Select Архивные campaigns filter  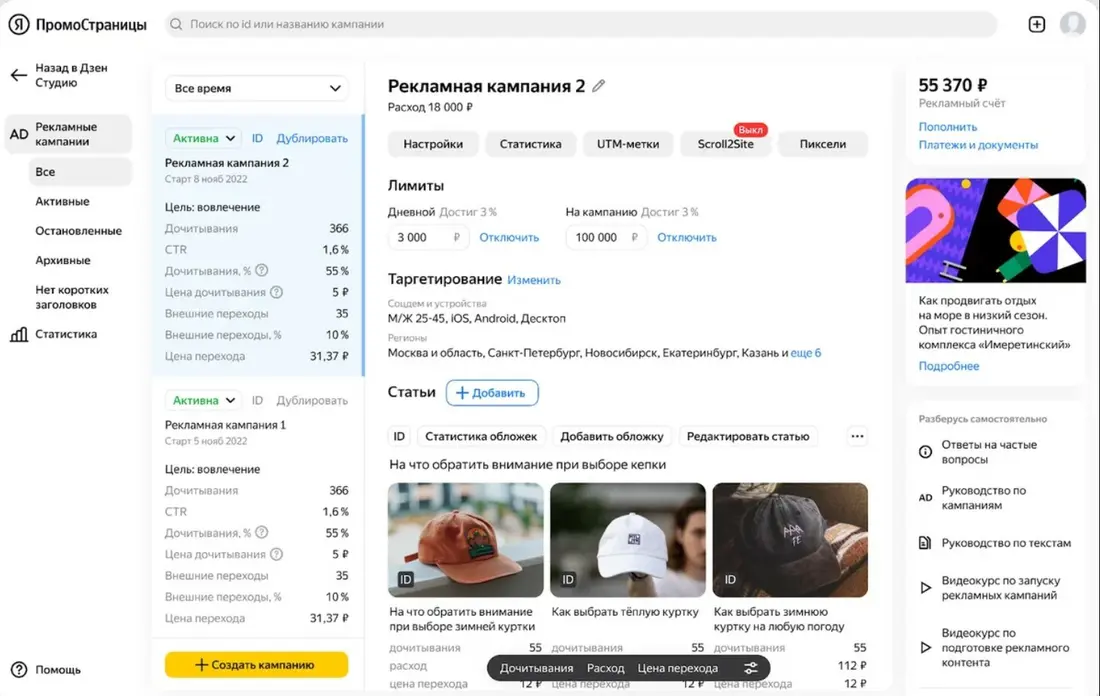tap(63, 260)
